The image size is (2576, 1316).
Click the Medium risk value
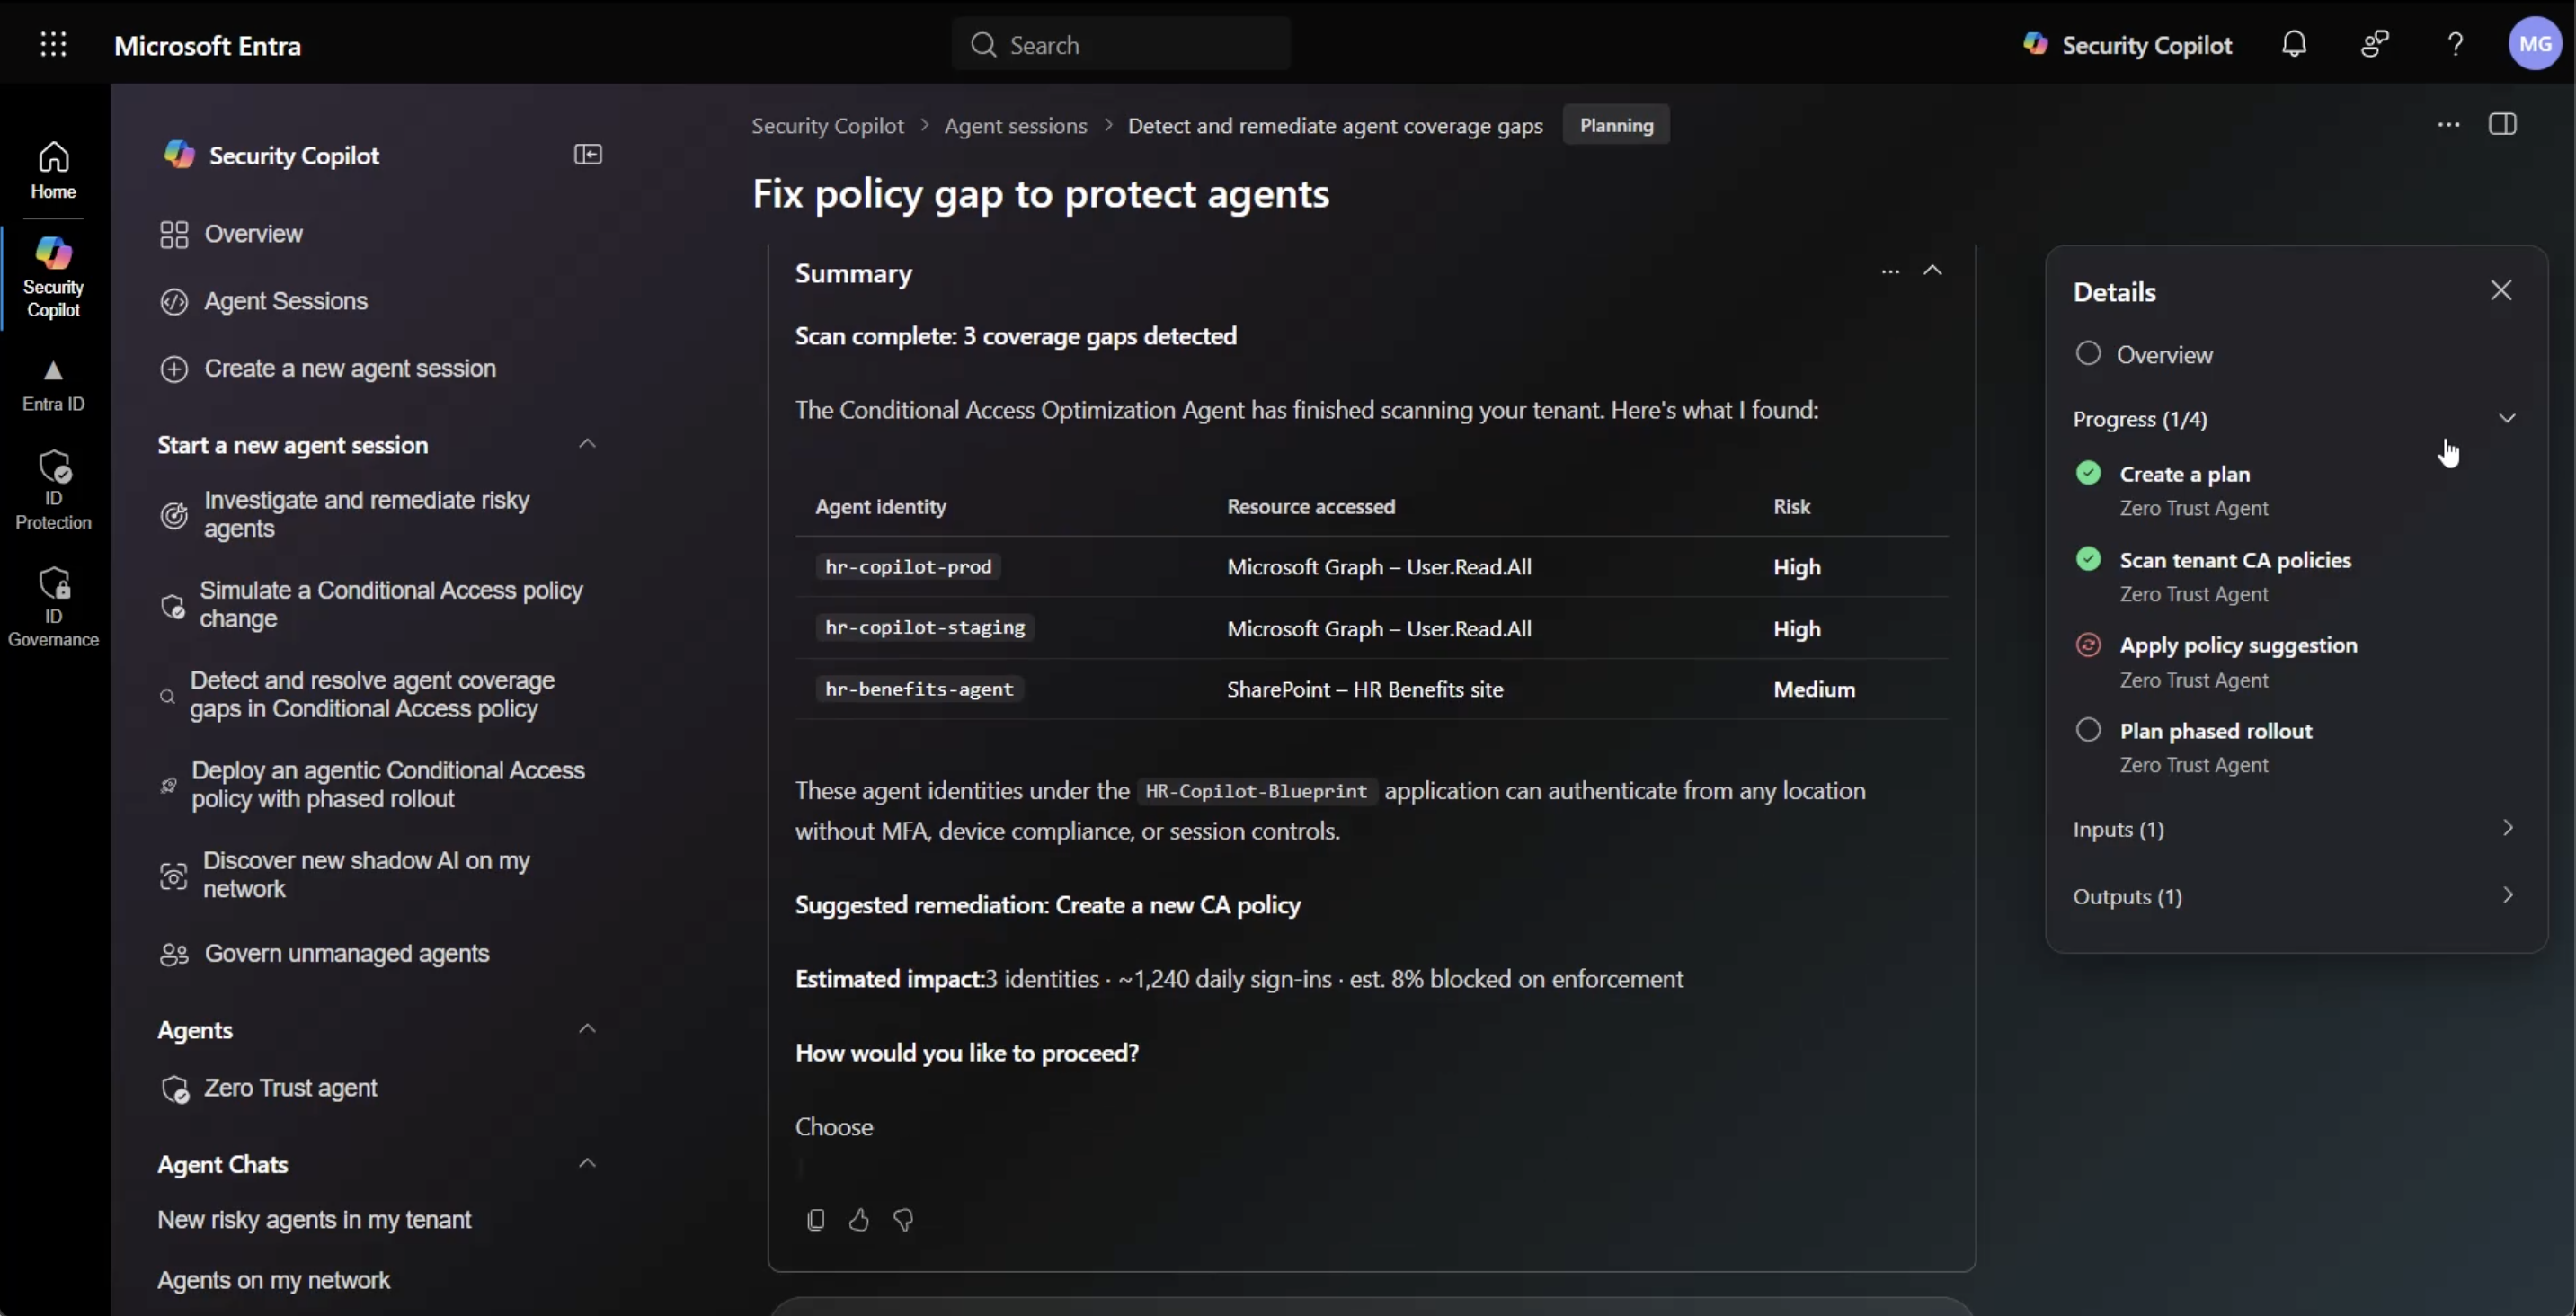point(1813,689)
